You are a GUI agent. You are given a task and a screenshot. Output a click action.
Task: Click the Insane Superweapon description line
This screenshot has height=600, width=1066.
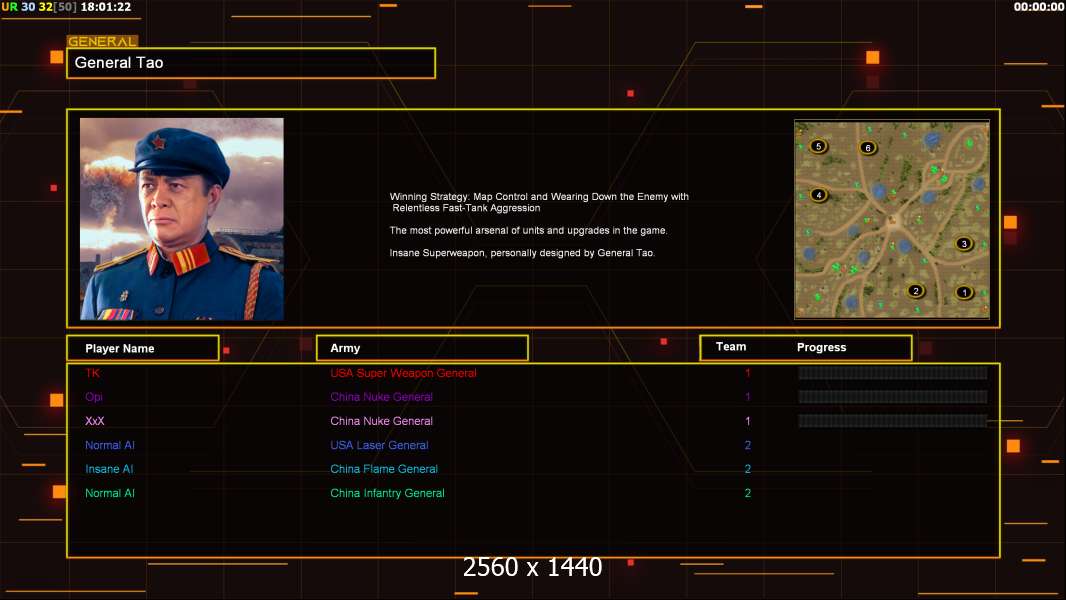coord(522,253)
